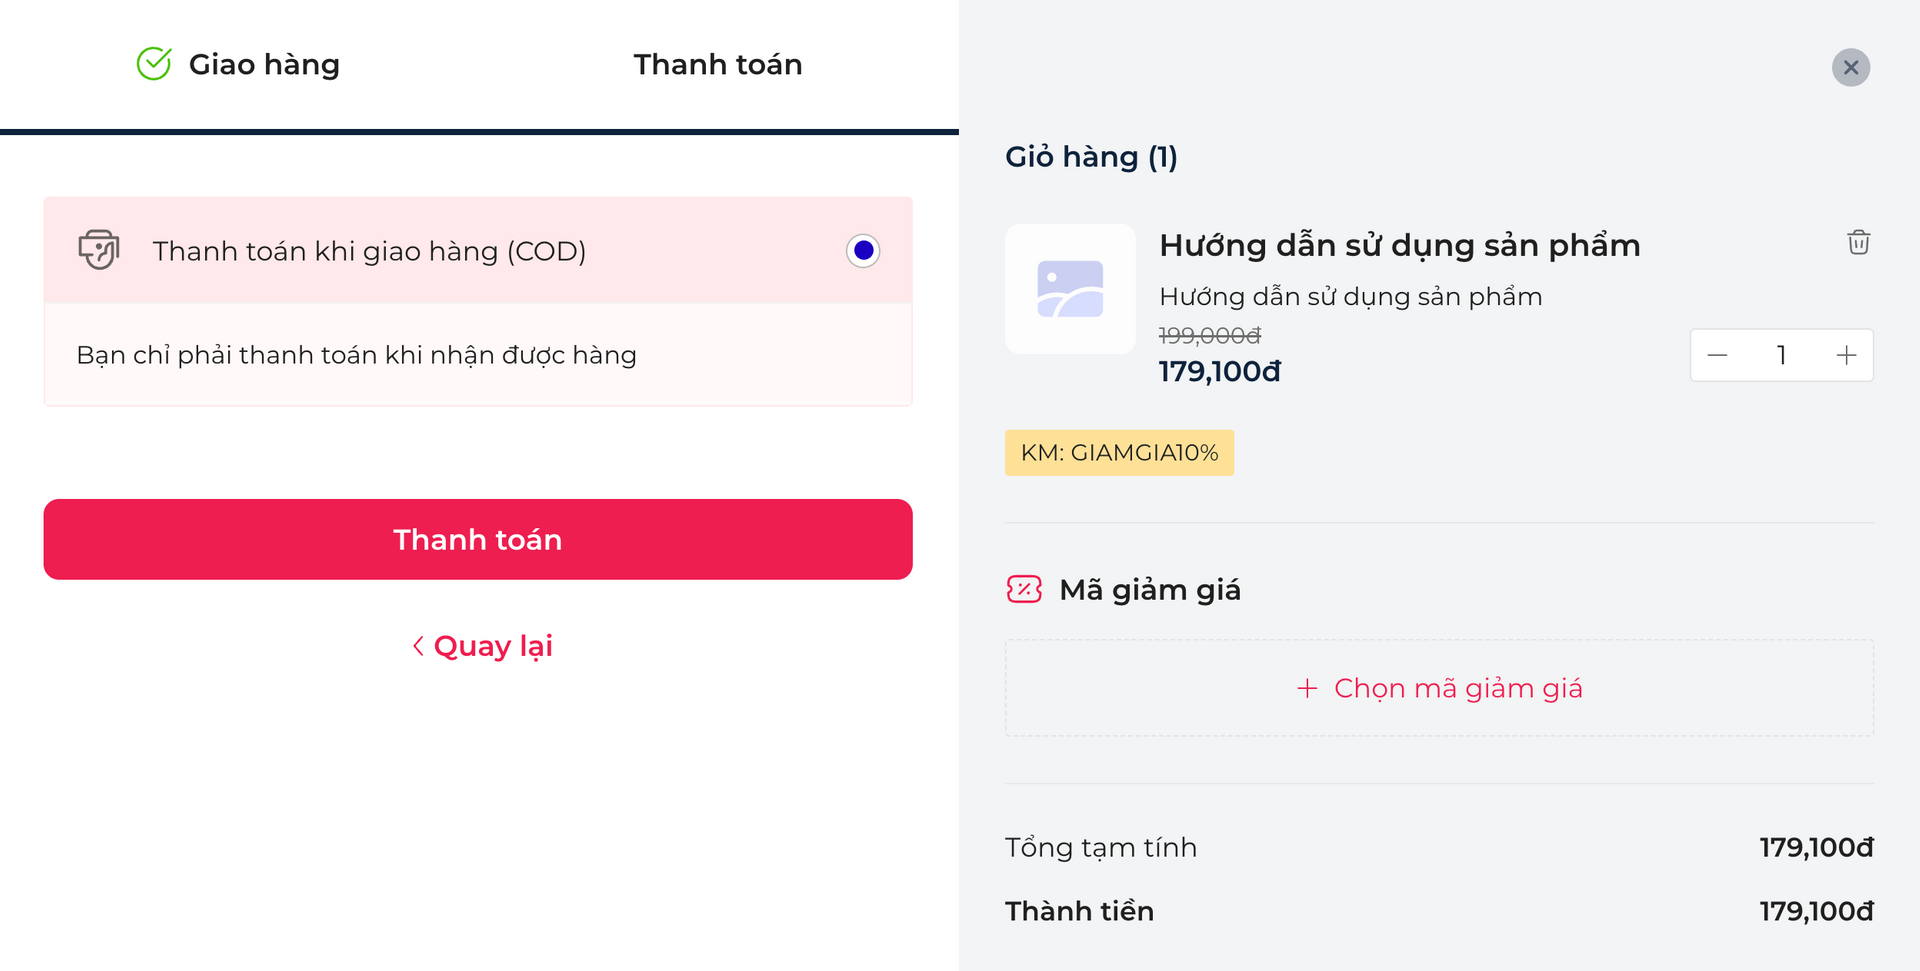Close the cart panel with X button
The height and width of the screenshot is (971, 1920).
(1850, 68)
